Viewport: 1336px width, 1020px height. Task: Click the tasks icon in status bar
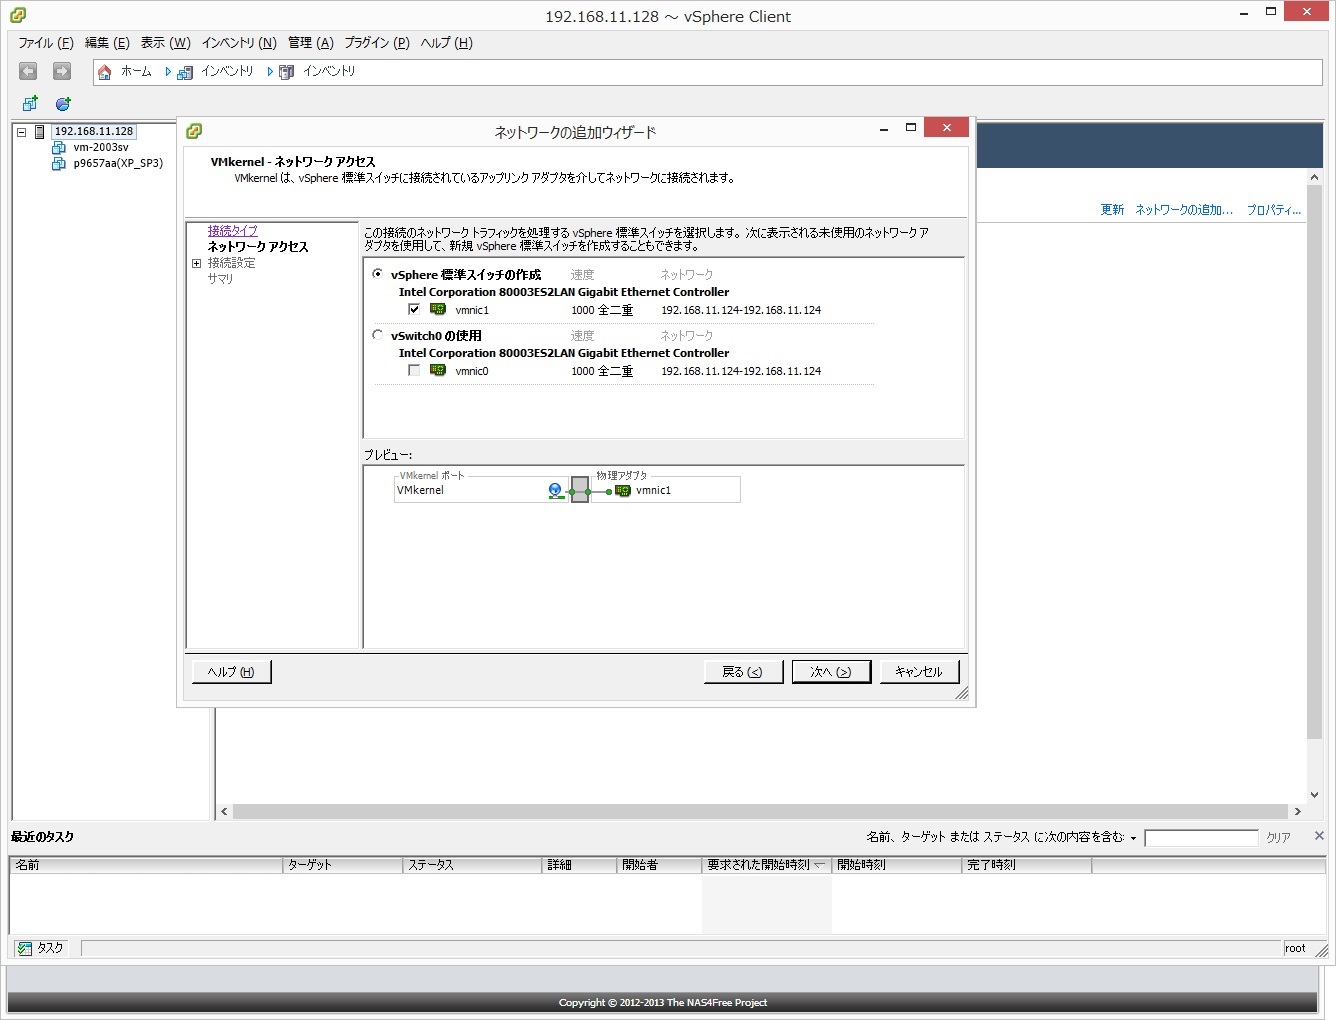(25, 948)
